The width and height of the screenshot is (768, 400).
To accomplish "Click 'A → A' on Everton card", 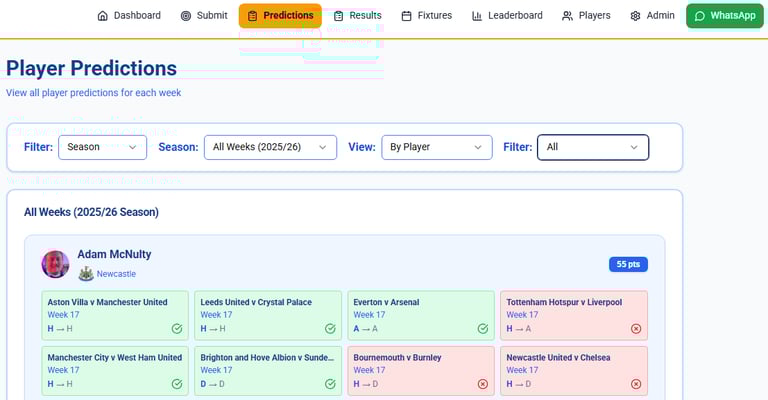I will click(x=365, y=329).
